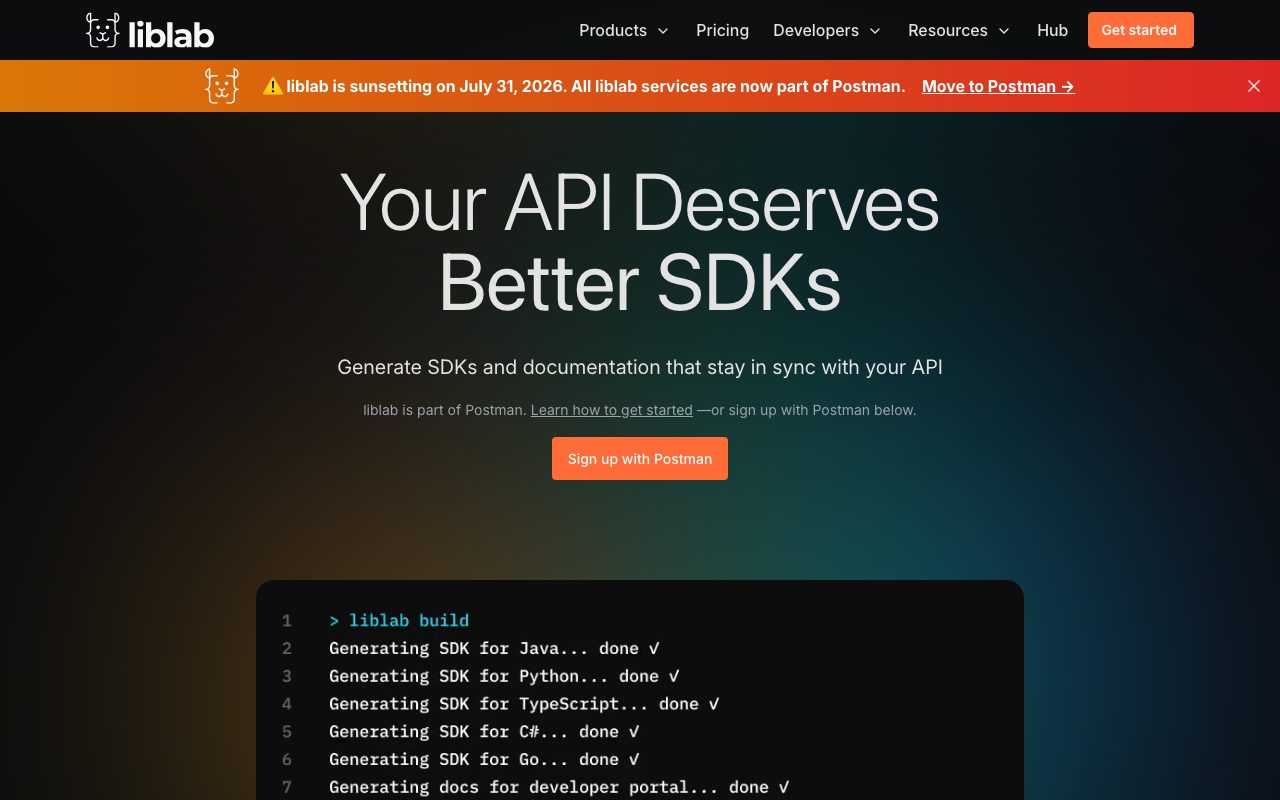Click the 'Generate SDKs and documentation' subtitle
The image size is (1280, 800).
coord(640,367)
